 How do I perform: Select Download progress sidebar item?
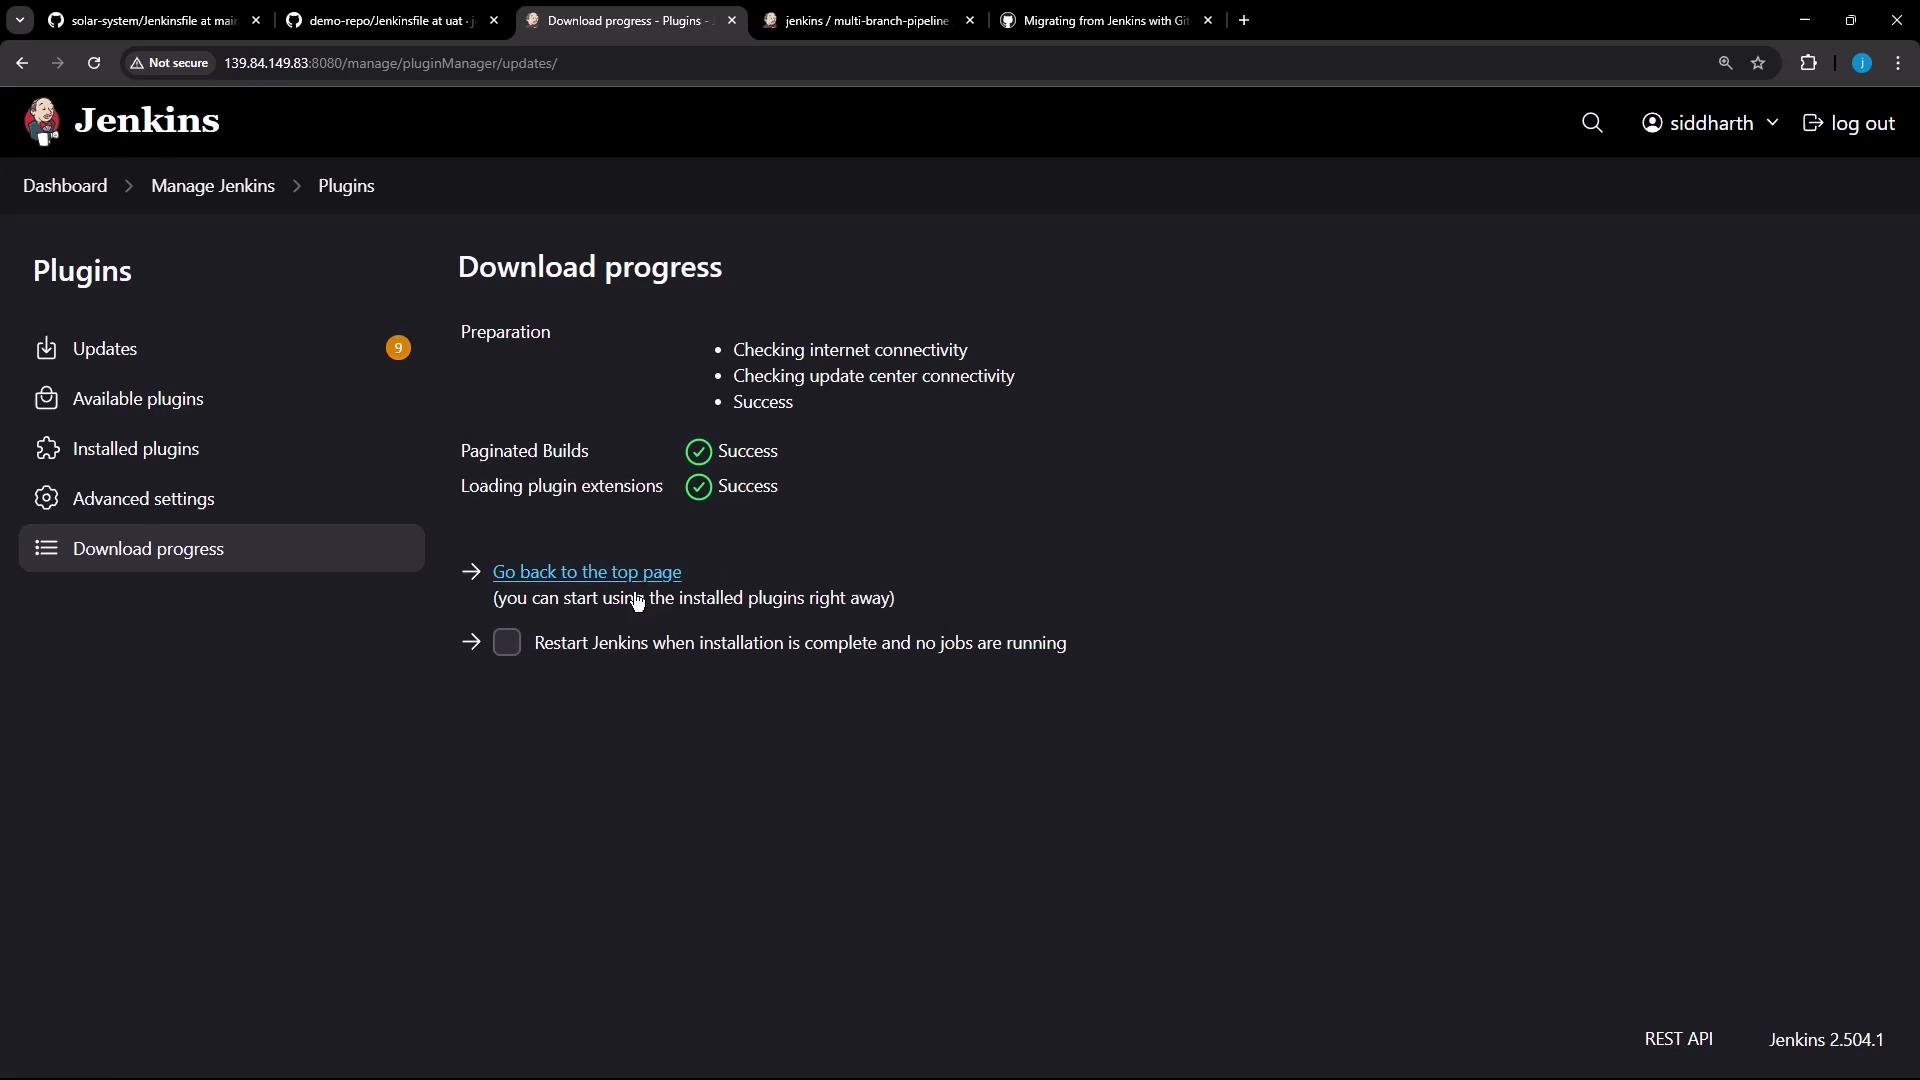click(x=222, y=548)
